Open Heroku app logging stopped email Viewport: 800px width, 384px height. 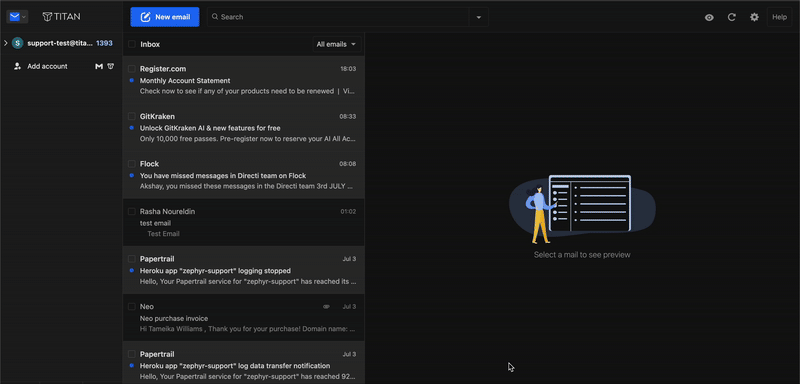coord(244,270)
